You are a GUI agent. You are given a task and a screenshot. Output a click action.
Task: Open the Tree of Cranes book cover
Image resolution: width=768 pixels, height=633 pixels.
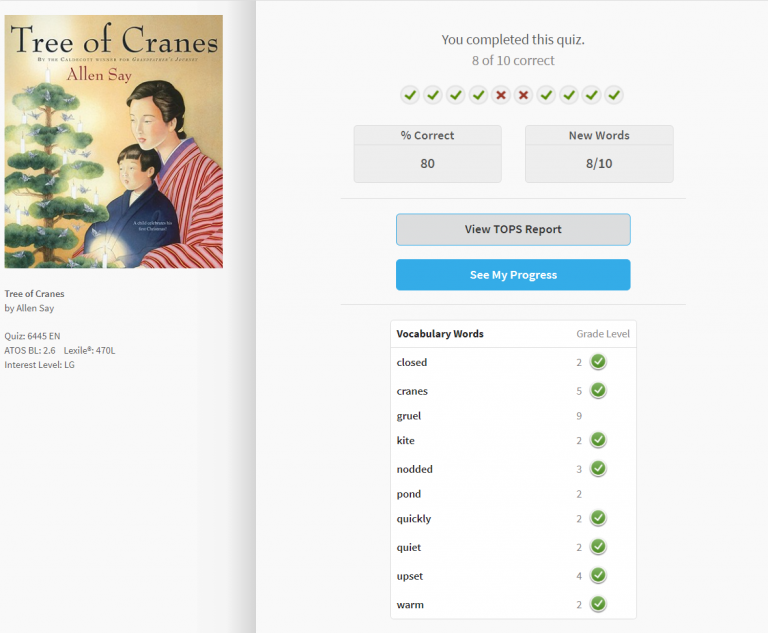tap(114, 142)
